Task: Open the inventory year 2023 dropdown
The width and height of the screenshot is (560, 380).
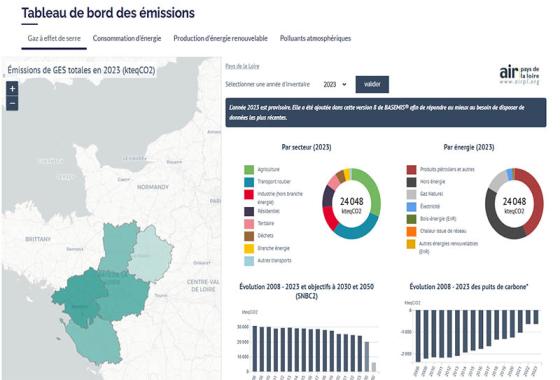Action: coord(335,85)
